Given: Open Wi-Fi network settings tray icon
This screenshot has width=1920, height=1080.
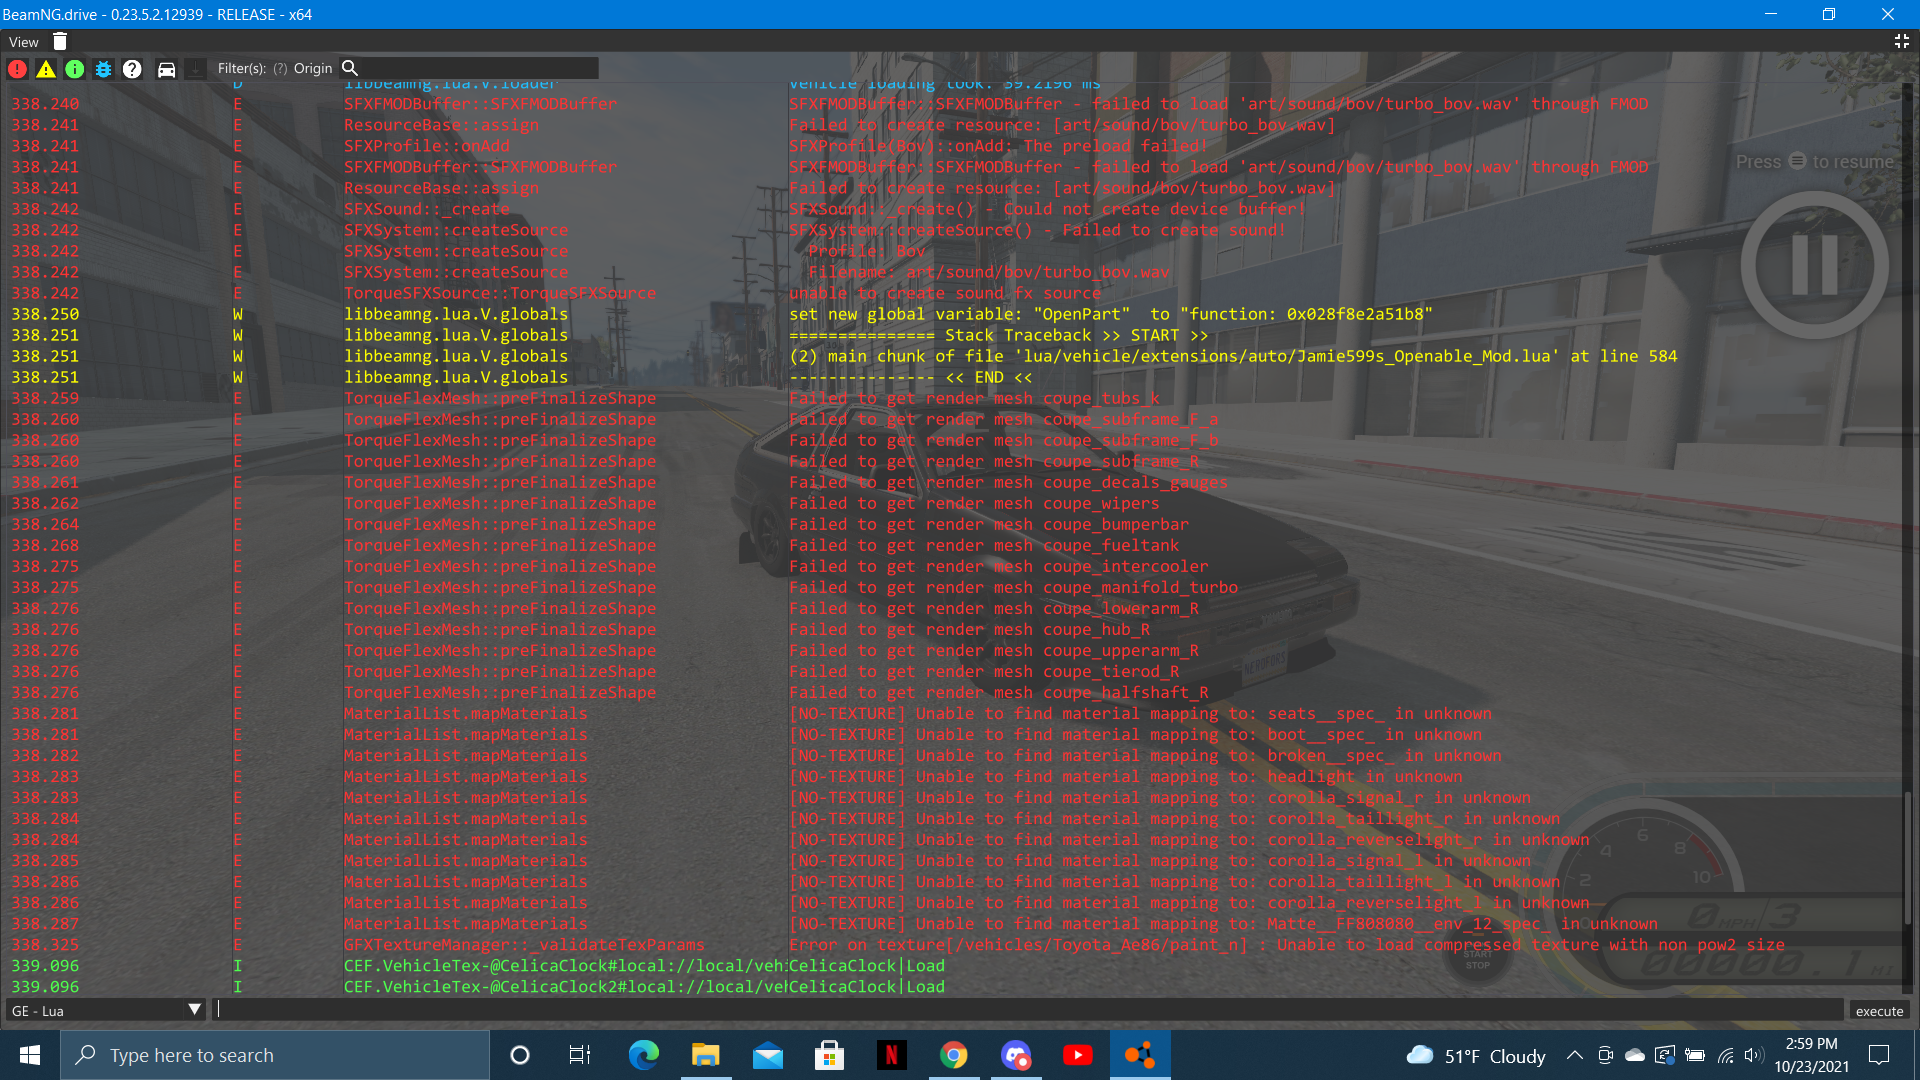Looking at the screenshot, I should pos(1726,1055).
